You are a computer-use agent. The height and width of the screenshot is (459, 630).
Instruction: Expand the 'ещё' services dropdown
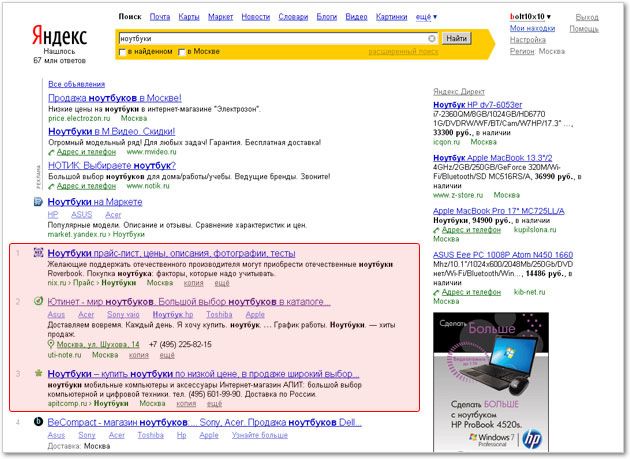(x=426, y=17)
